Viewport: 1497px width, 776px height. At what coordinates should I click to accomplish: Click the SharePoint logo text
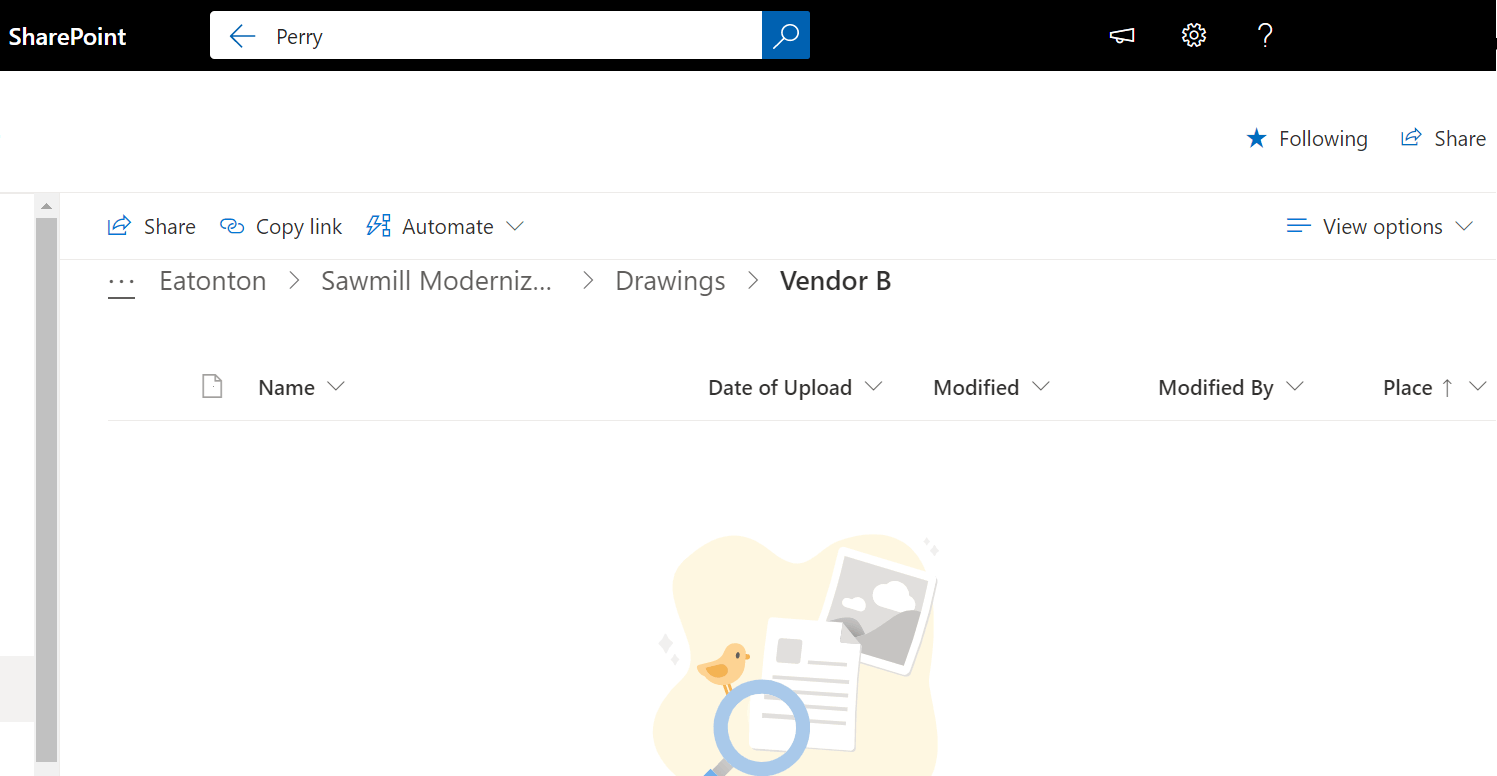67,36
